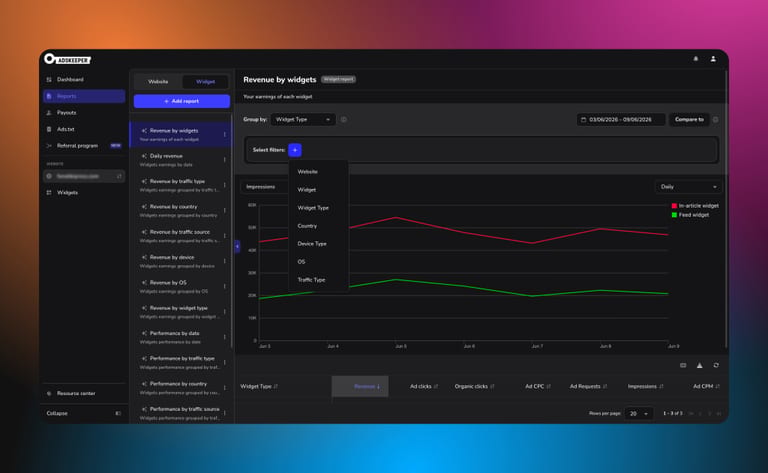Open more options for Revenue by device
This screenshot has width=768, height=473.
click(x=225, y=261)
